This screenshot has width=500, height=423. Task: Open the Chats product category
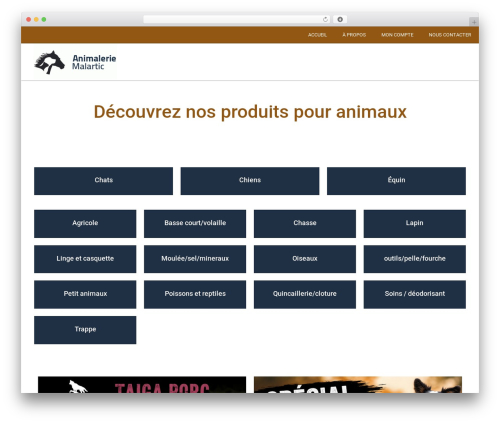103,181
